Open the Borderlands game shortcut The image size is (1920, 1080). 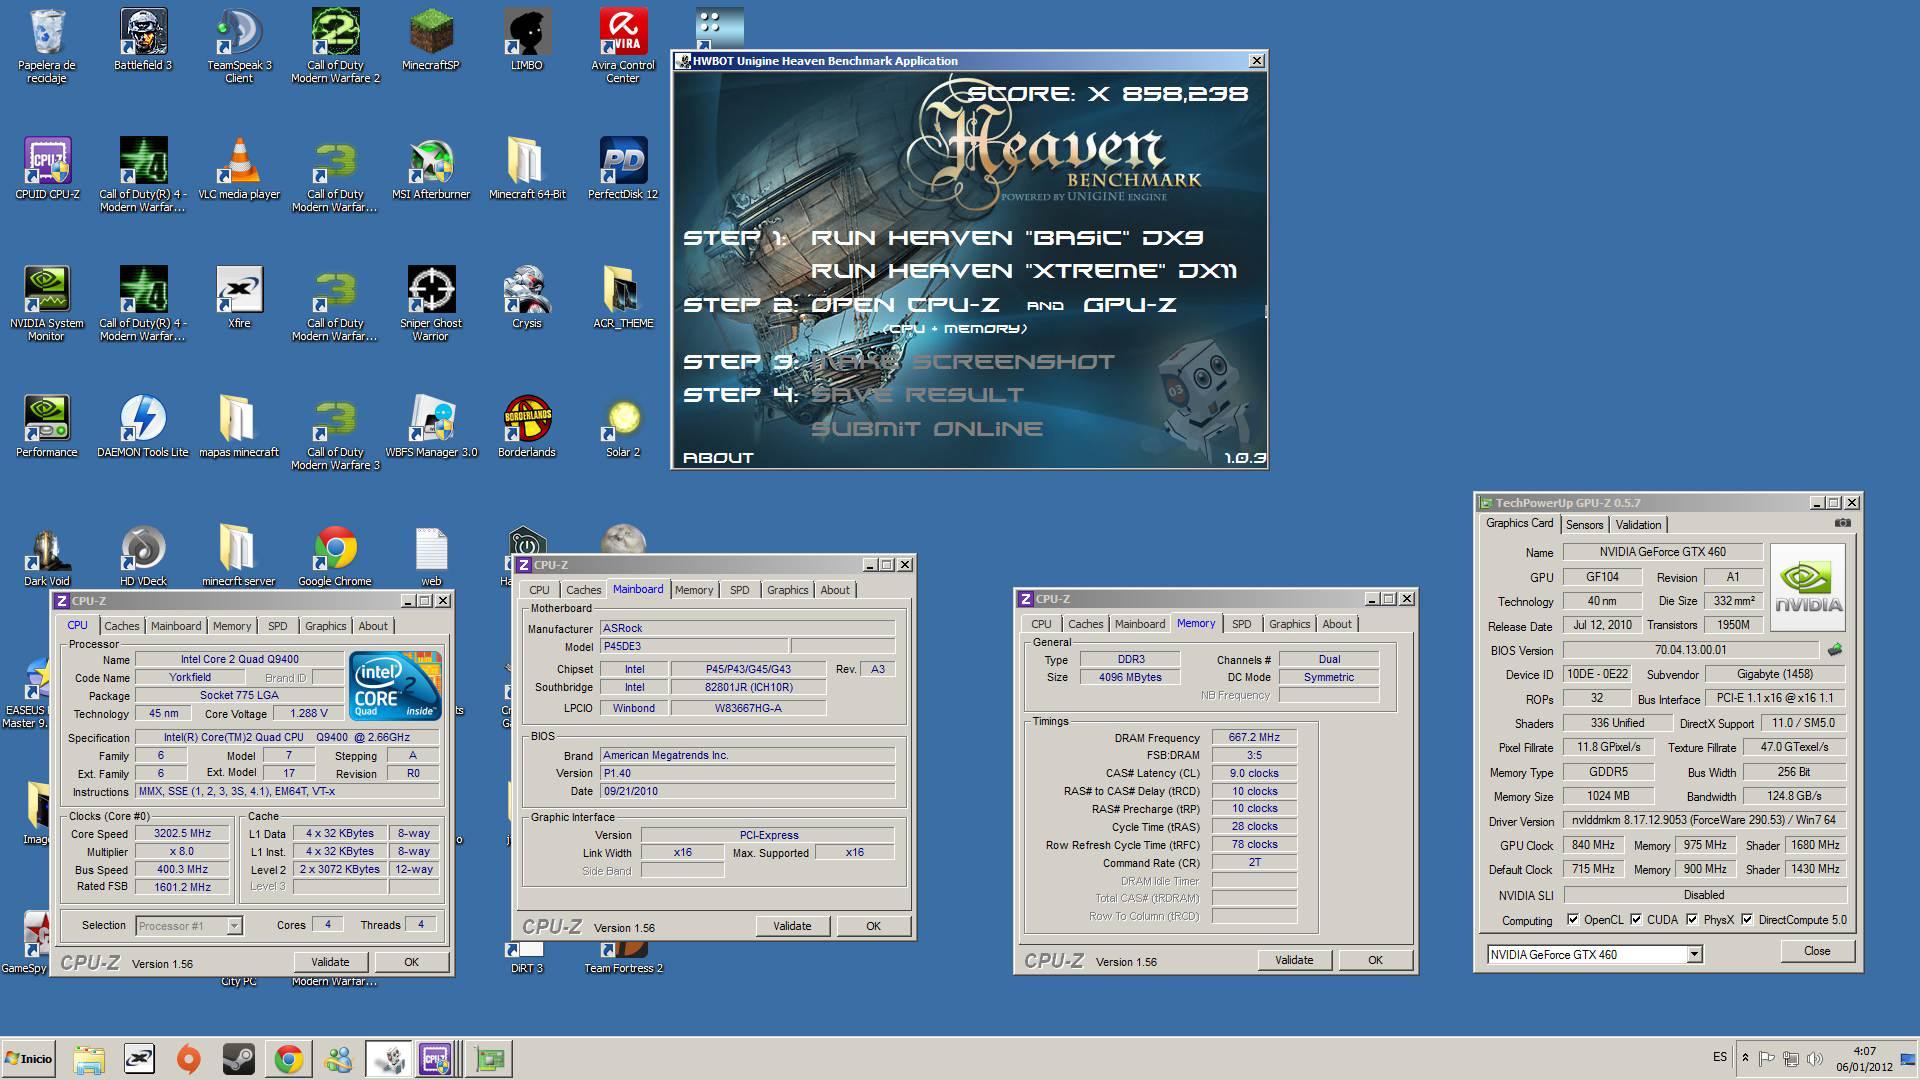click(x=527, y=426)
